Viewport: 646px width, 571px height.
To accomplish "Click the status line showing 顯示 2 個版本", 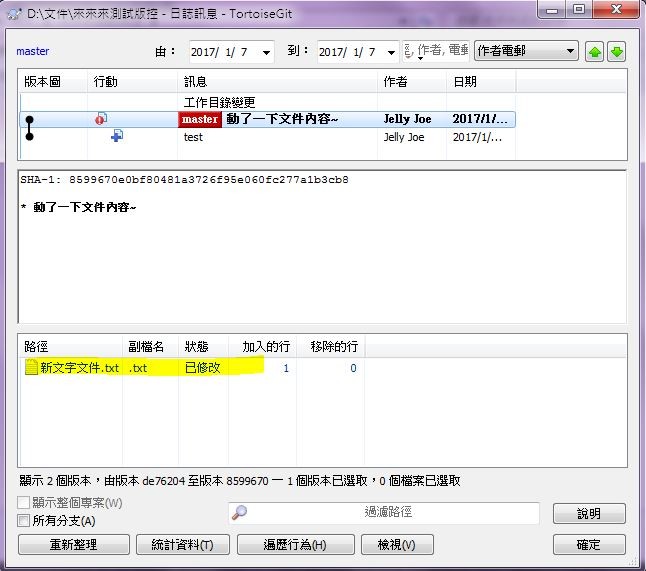I will tap(240, 481).
